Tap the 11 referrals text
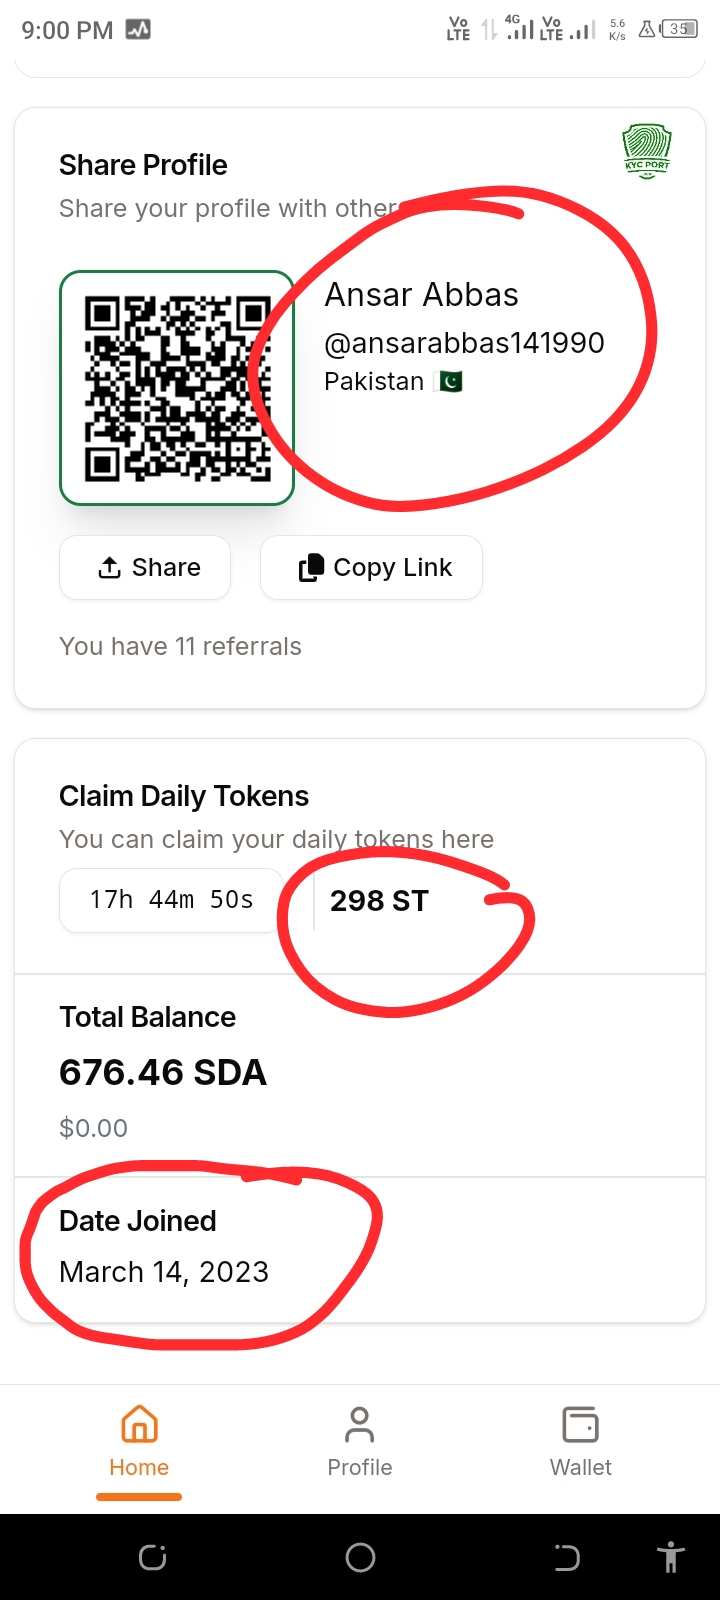The image size is (720, 1600). point(180,646)
